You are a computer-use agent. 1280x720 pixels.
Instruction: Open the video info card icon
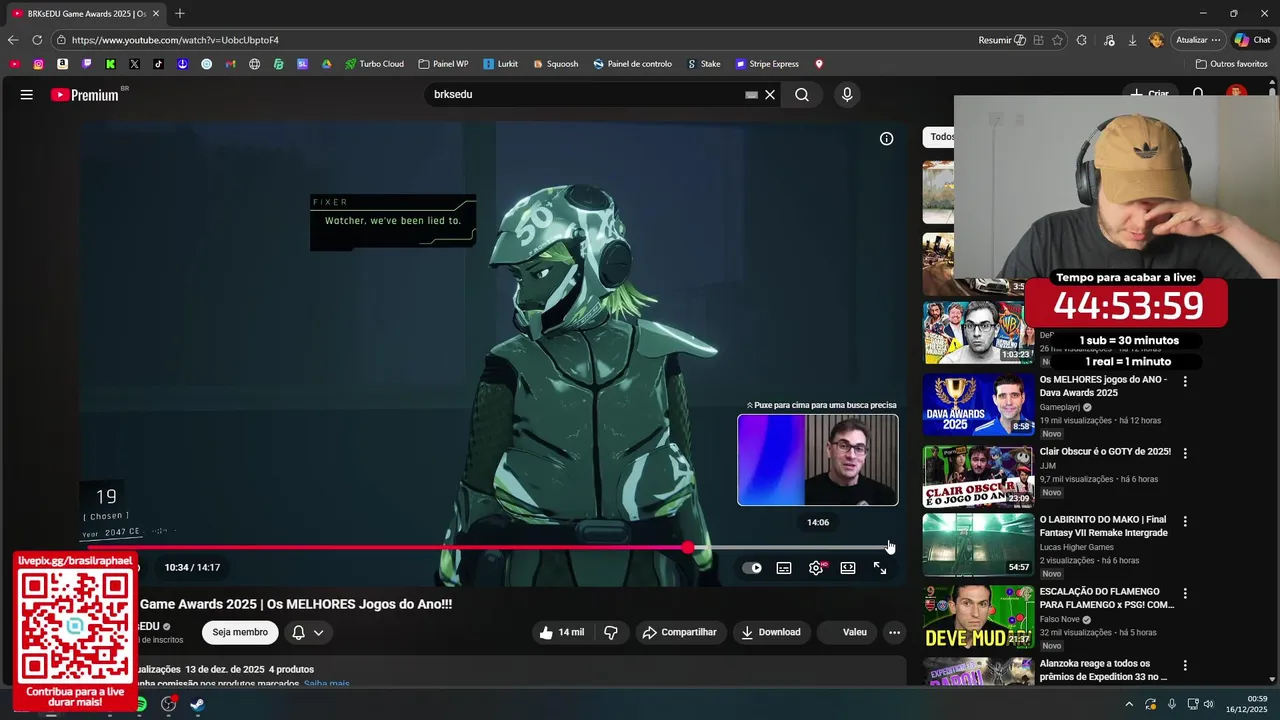point(886,139)
